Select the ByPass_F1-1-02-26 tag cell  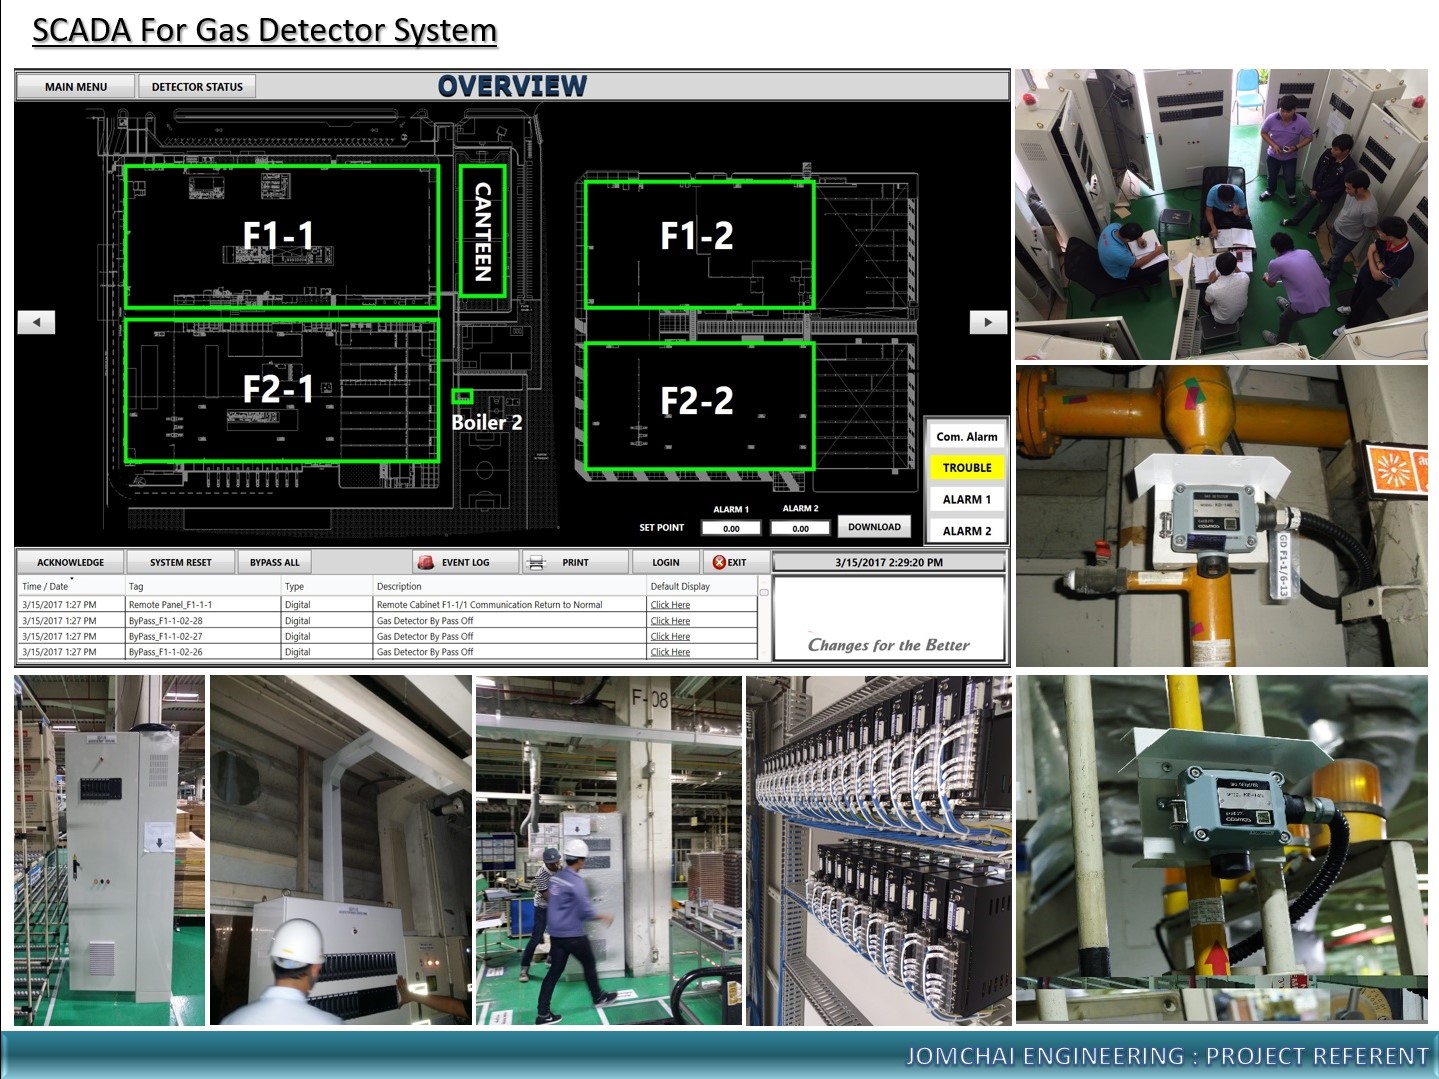coord(203,652)
